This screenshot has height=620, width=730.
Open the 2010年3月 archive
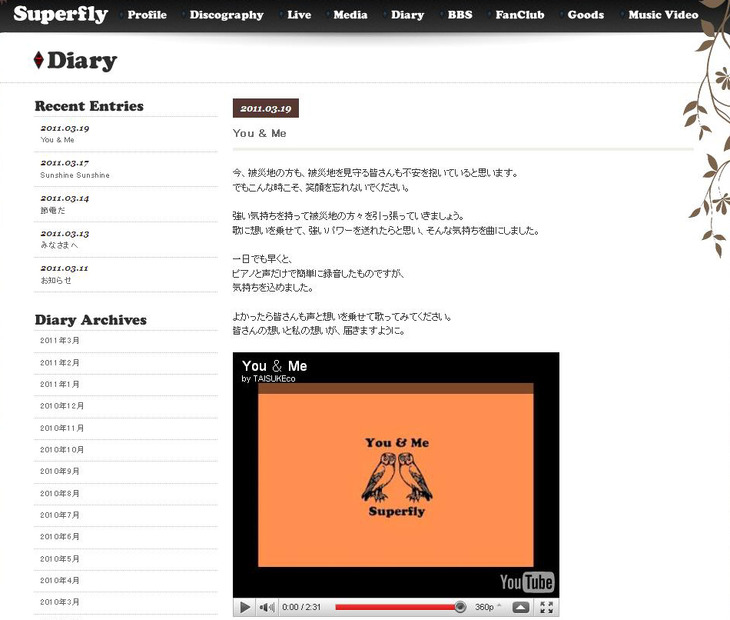(x=60, y=602)
